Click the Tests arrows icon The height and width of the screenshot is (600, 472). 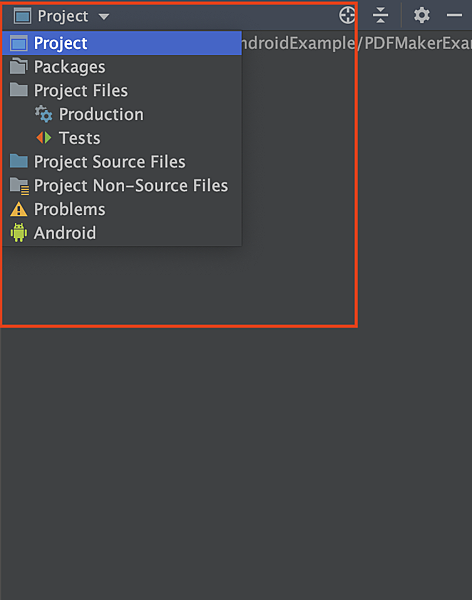44,138
